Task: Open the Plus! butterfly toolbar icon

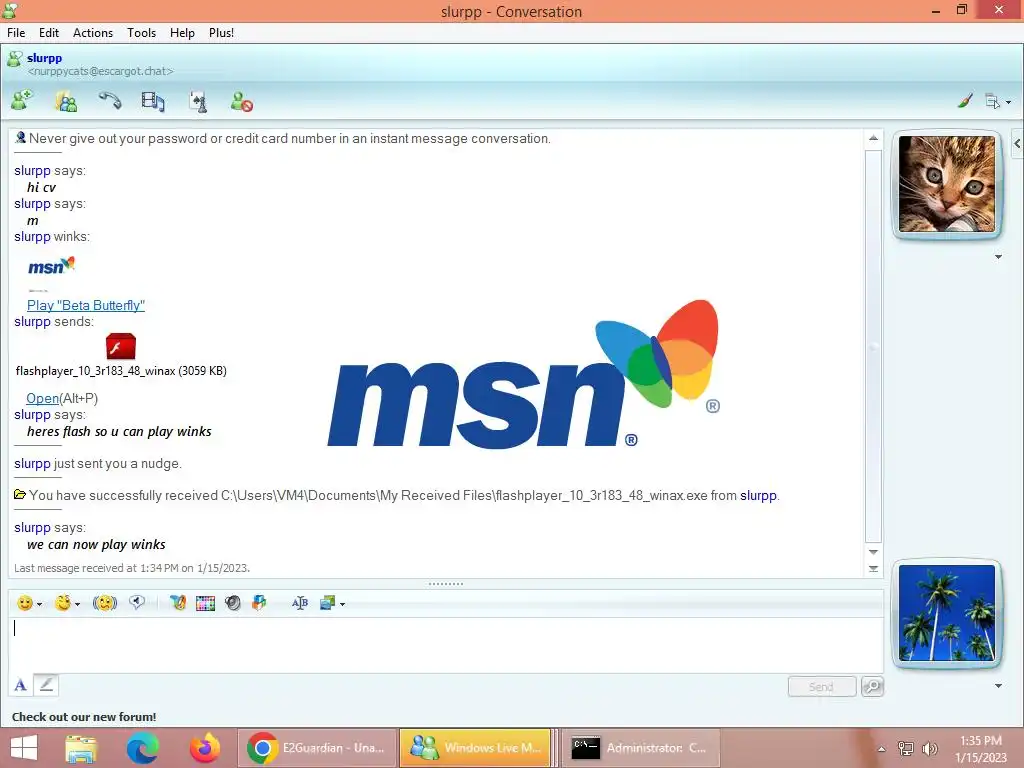Action: (x=178, y=603)
